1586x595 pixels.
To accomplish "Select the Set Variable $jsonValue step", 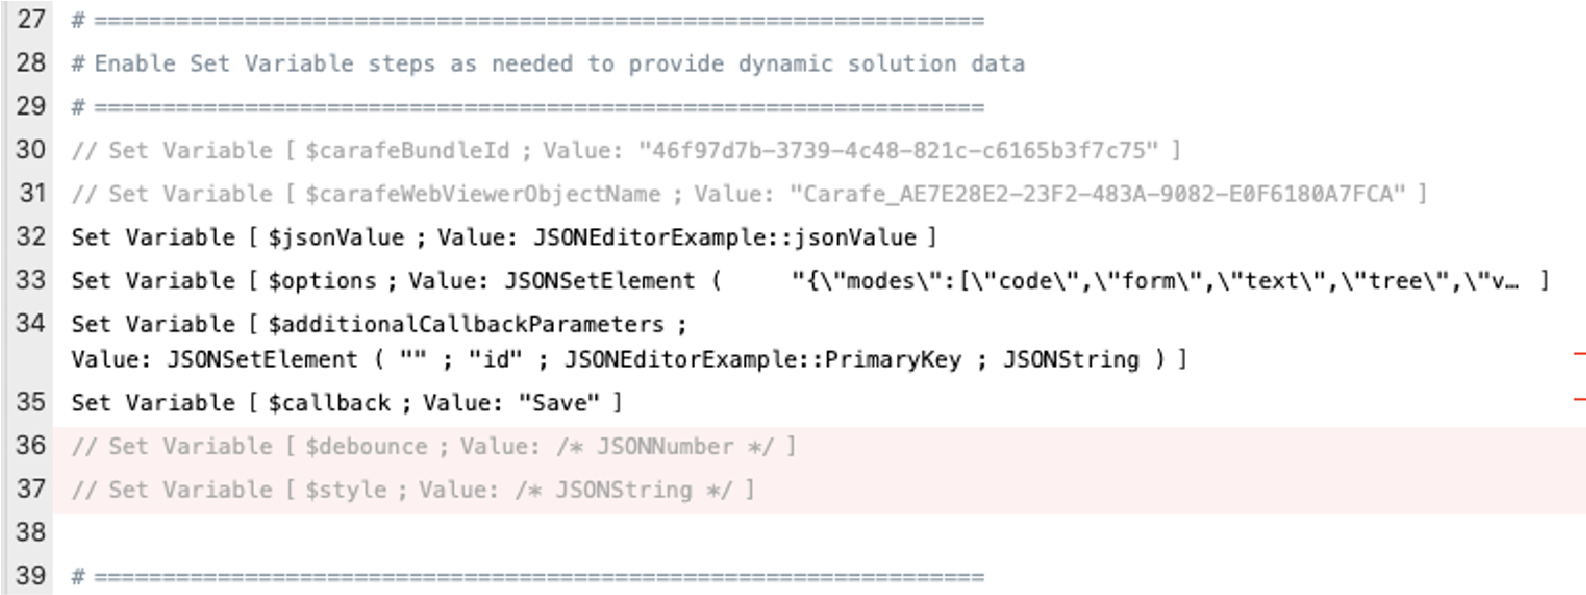I will pos(504,237).
